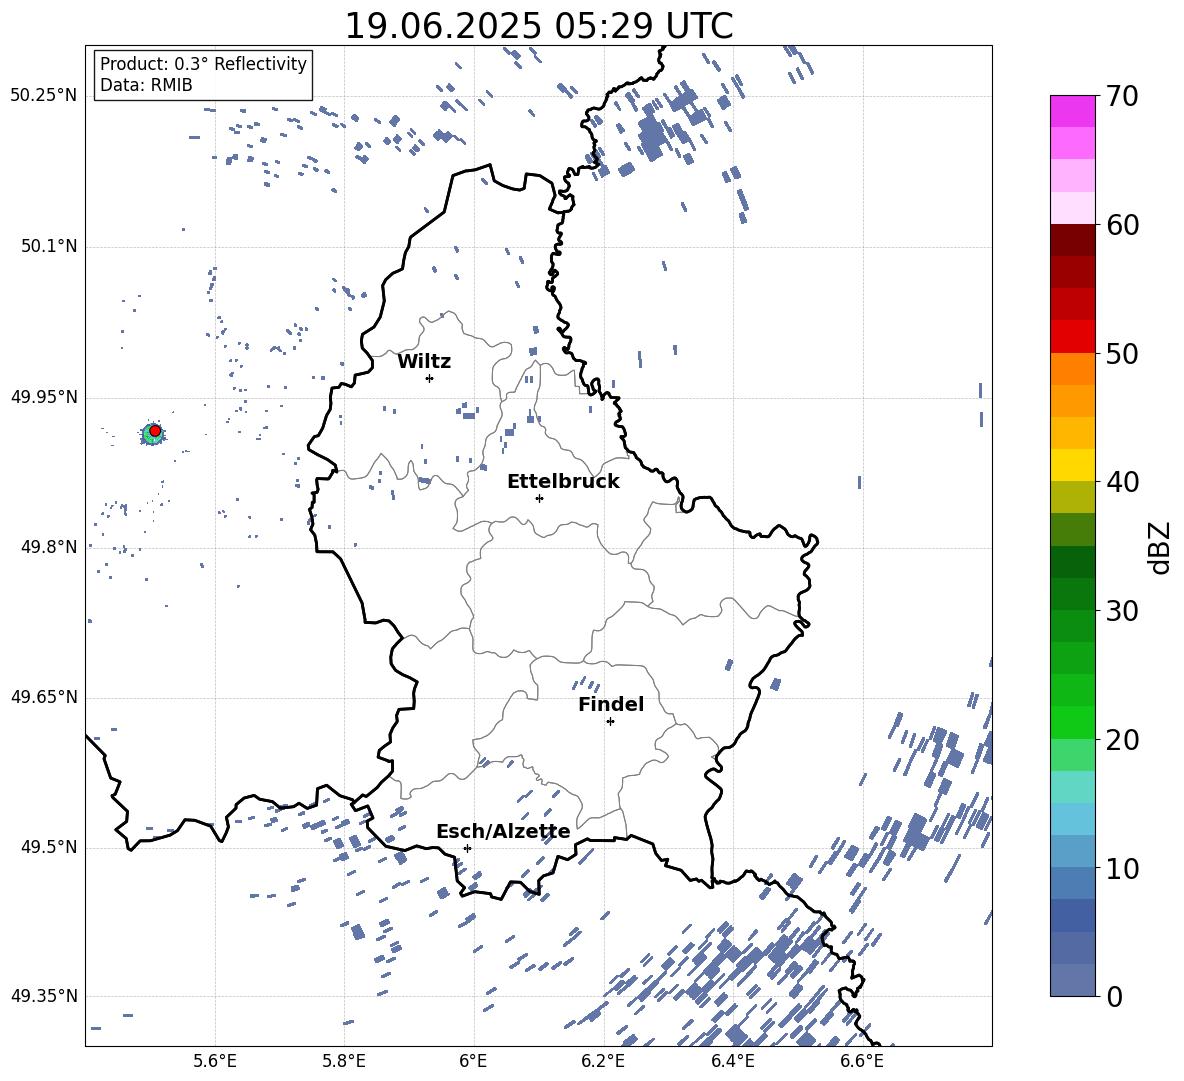Image resolution: width=1184 pixels, height=1081 pixels.
Task: Click the Wiltz city label
Action: click(424, 362)
